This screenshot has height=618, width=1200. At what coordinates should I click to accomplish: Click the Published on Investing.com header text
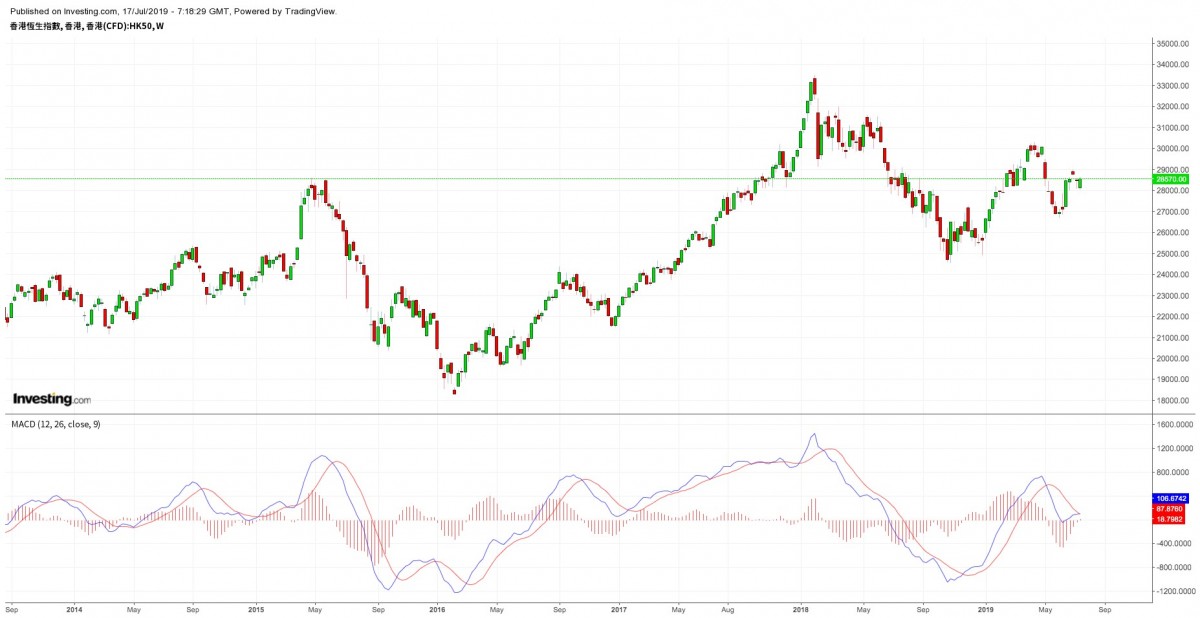[x=173, y=11]
